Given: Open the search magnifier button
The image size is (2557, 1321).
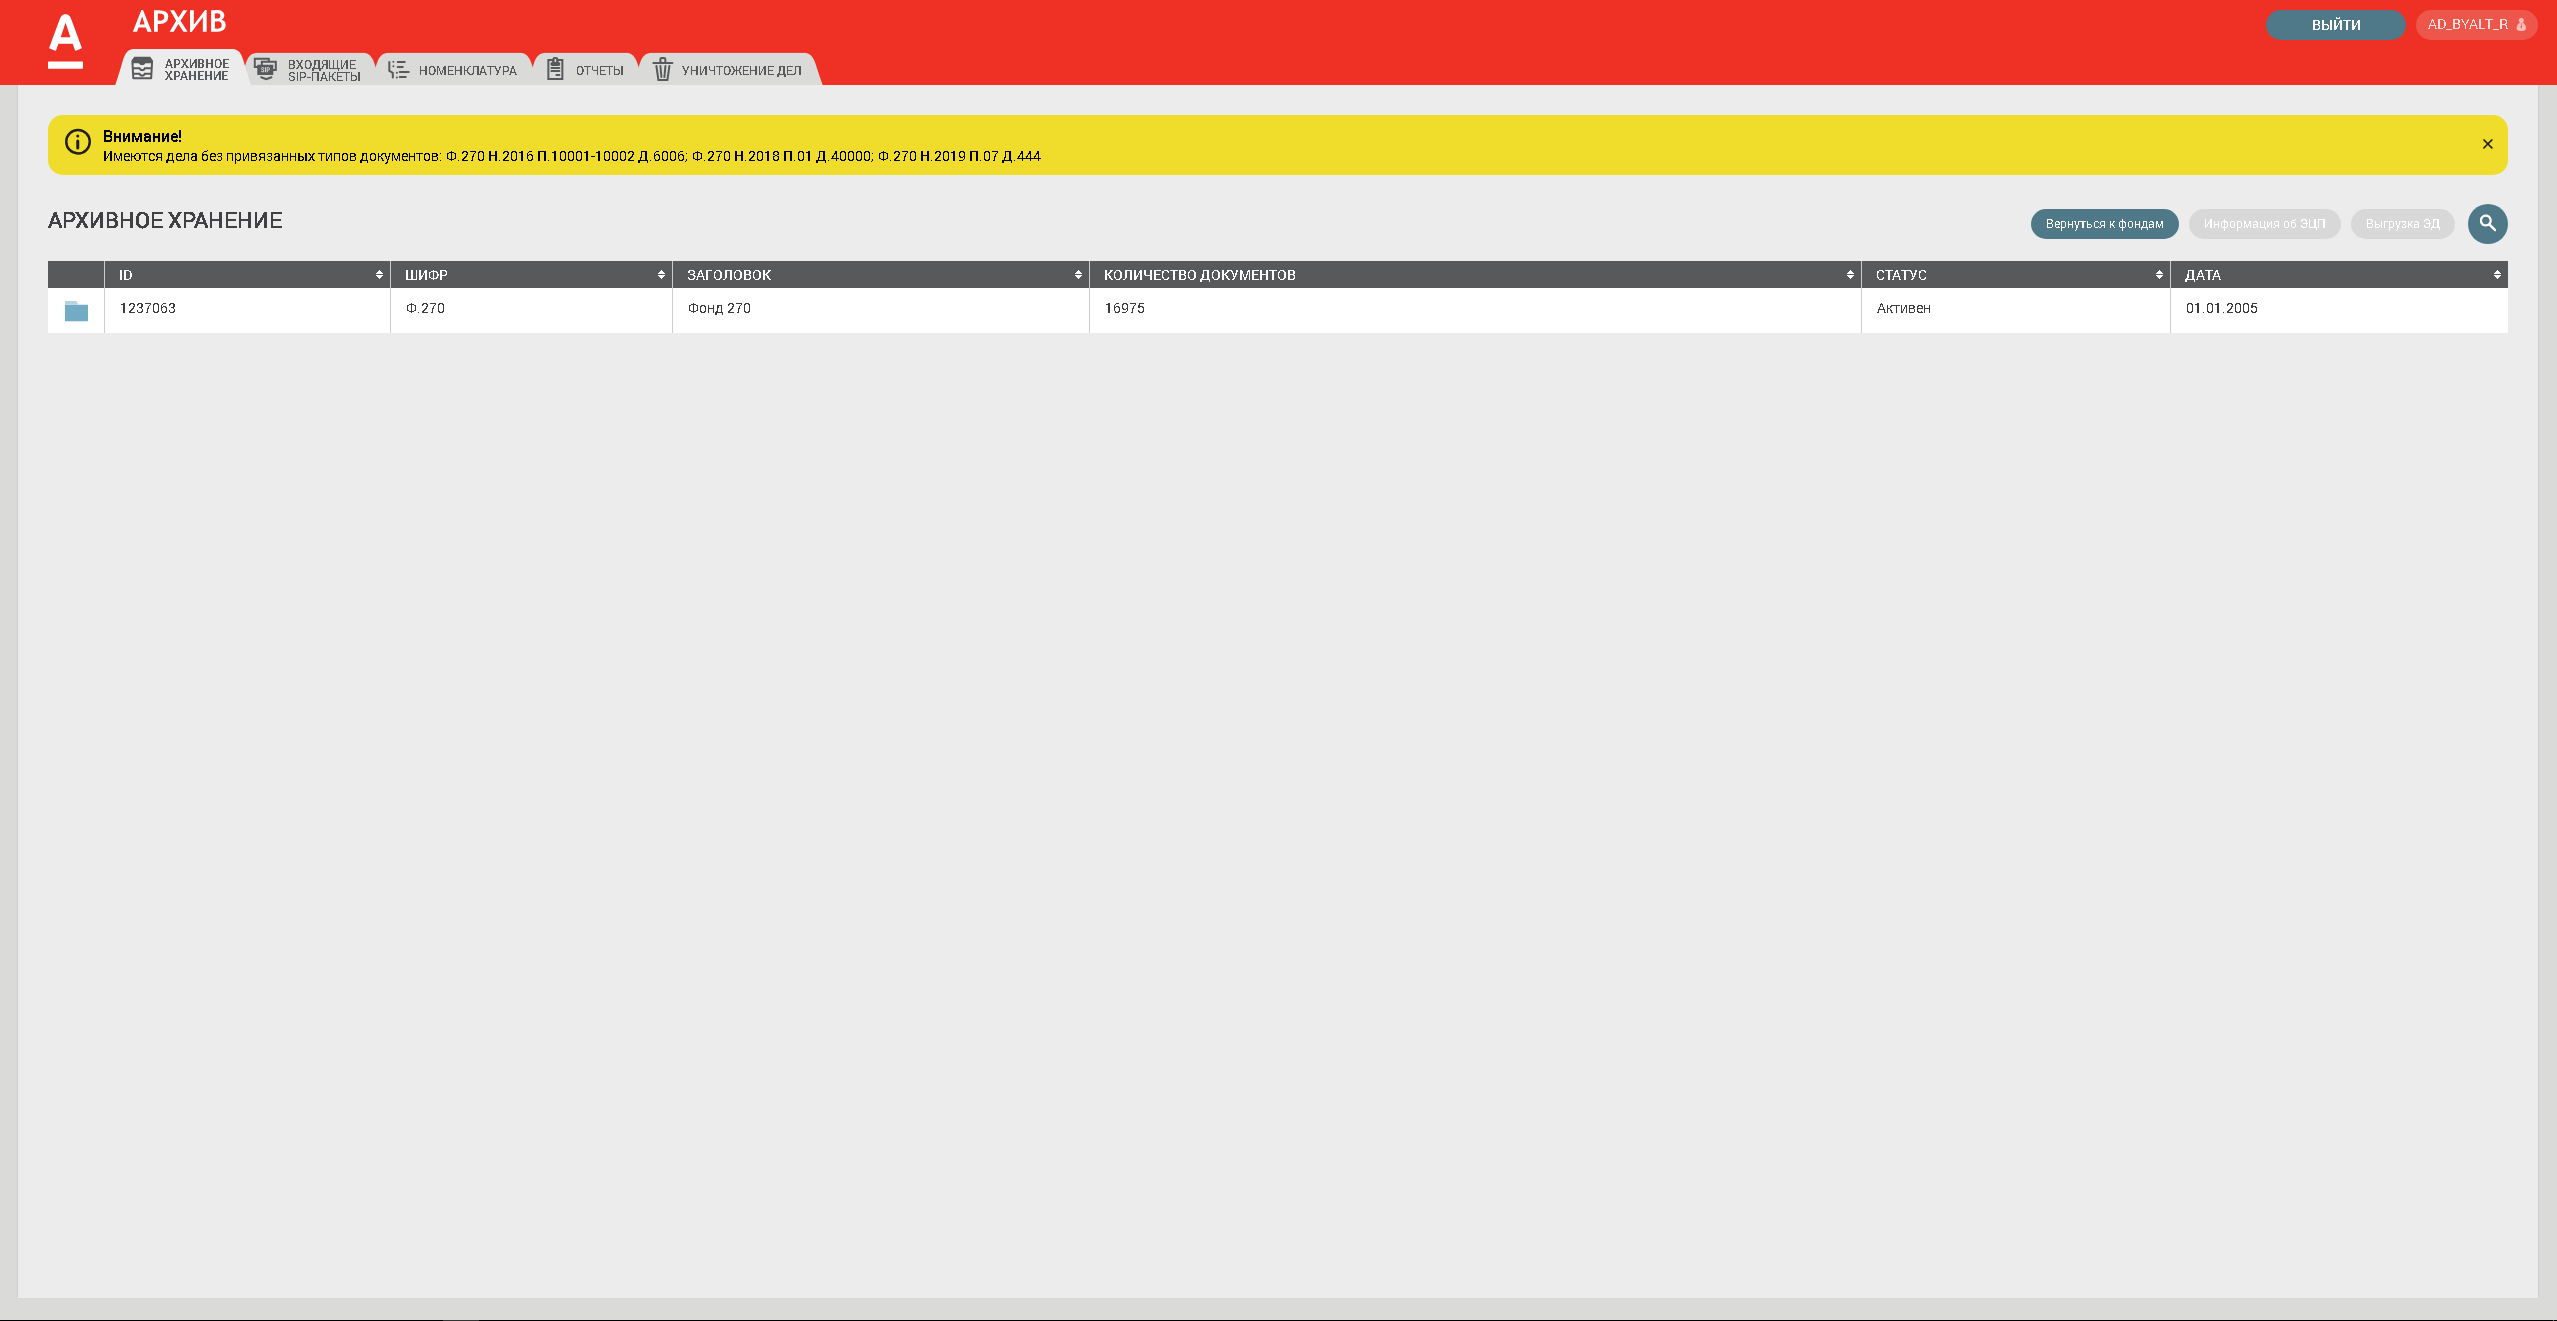Looking at the screenshot, I should click(2487, 224).
